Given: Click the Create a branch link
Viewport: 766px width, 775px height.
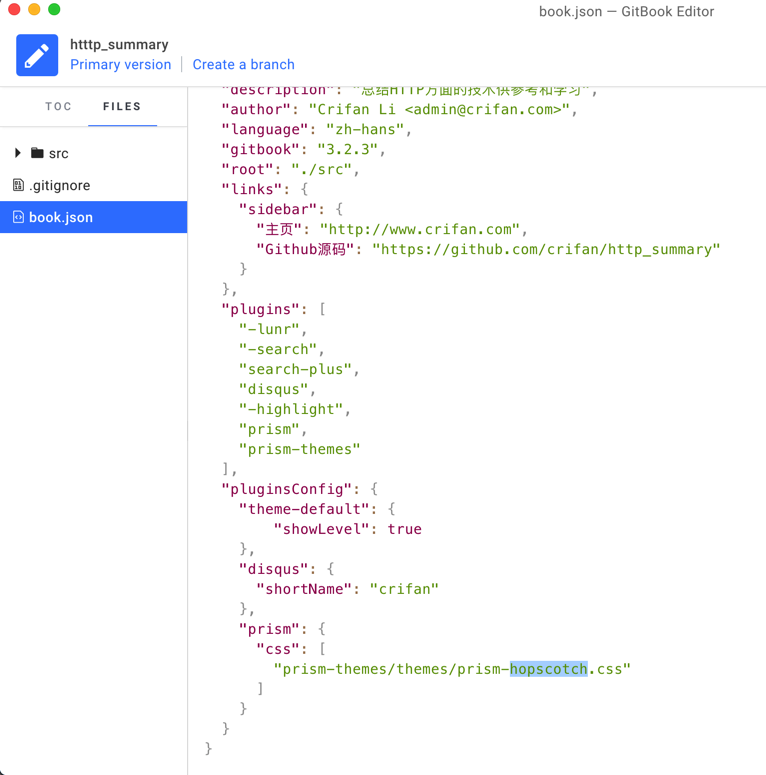Looking at the screenshot, I should (243, 64).
